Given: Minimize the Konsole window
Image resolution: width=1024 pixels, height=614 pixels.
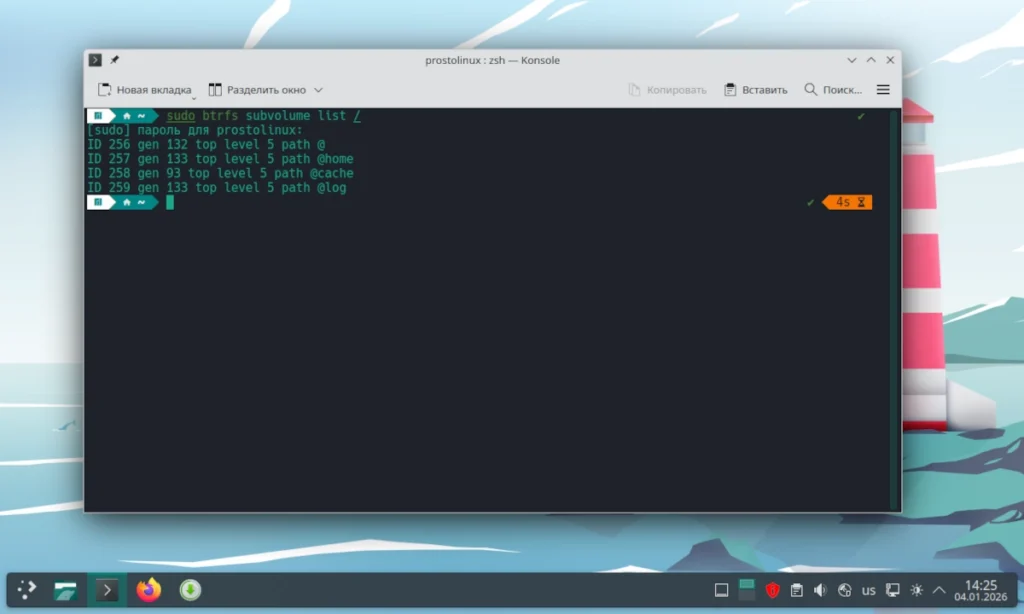Looking at the screenshot, I should coord(852,60).
